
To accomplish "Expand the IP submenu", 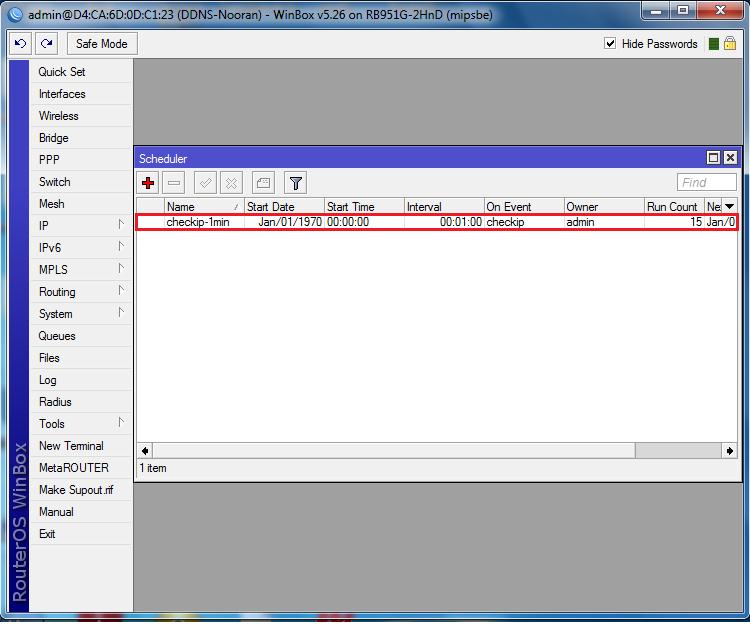I will tap(70, 226).
